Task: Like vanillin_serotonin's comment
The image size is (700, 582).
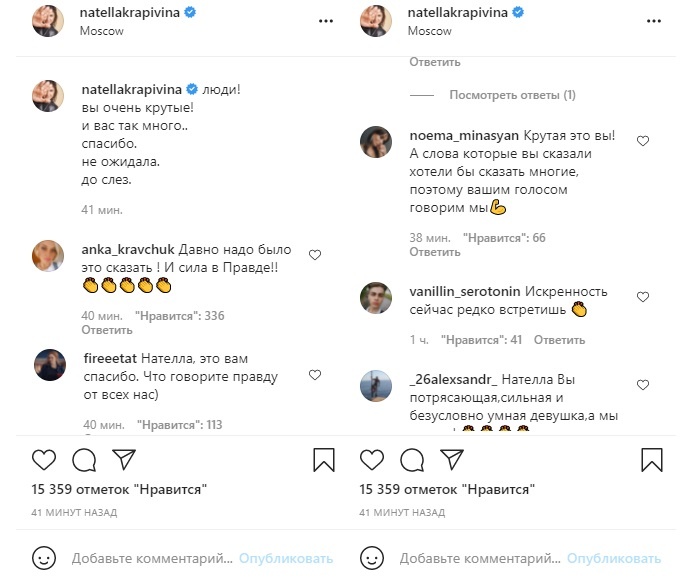Action: click(643, 297)
